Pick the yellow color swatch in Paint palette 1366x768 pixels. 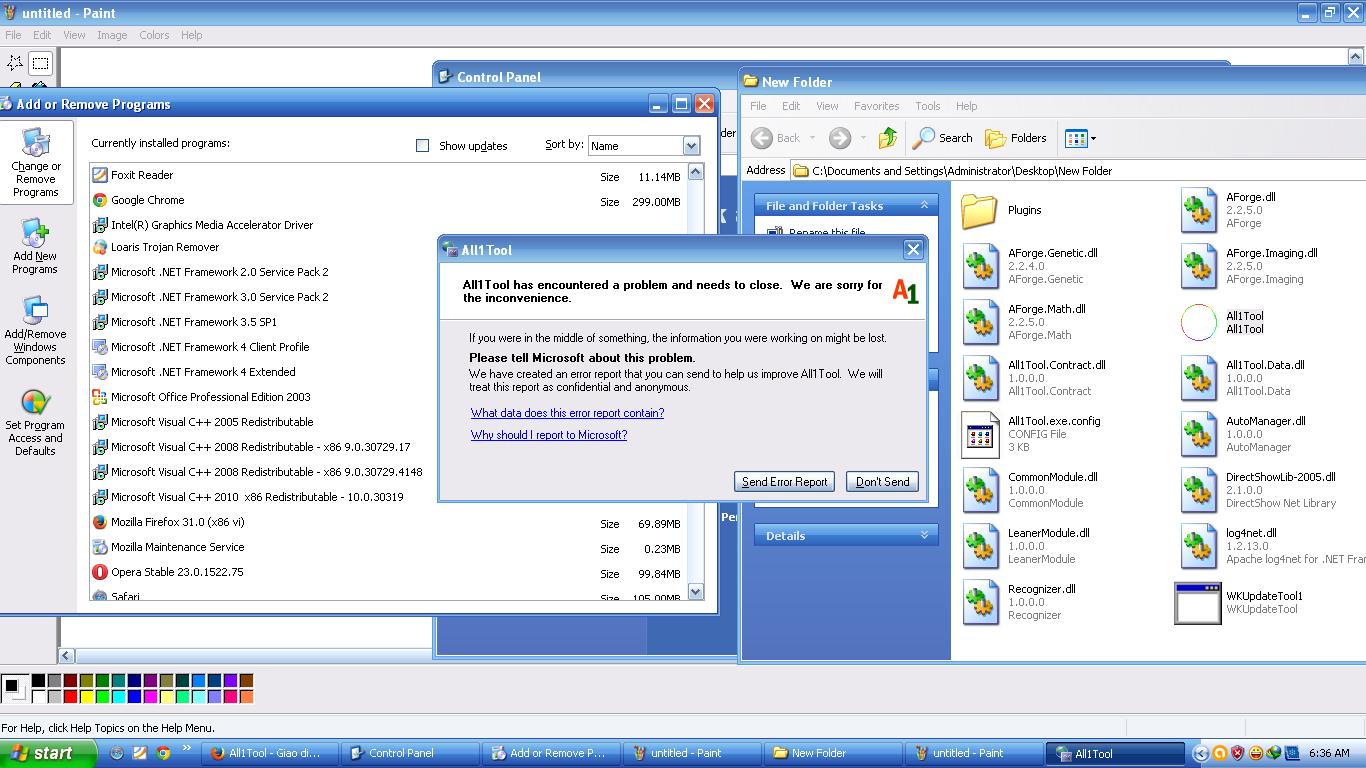(86, 697)
